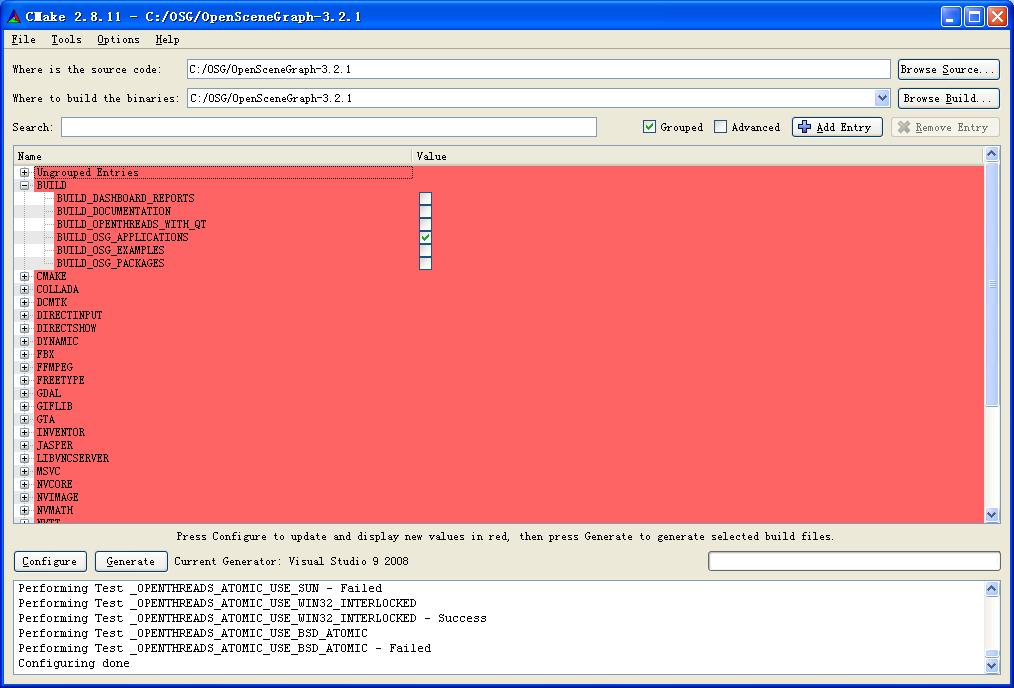Expand the CMAKE group
1014x688 pixels.
pos(25,276)
